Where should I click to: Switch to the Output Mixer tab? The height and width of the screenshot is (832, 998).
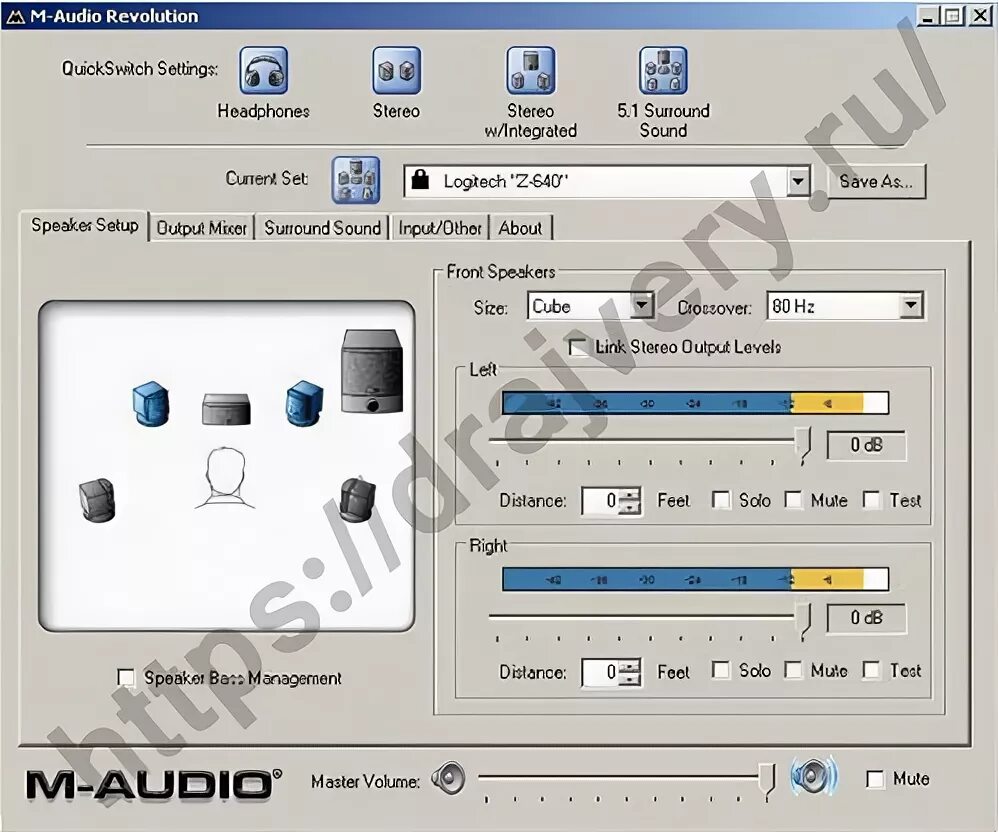(x=202, y=228)
